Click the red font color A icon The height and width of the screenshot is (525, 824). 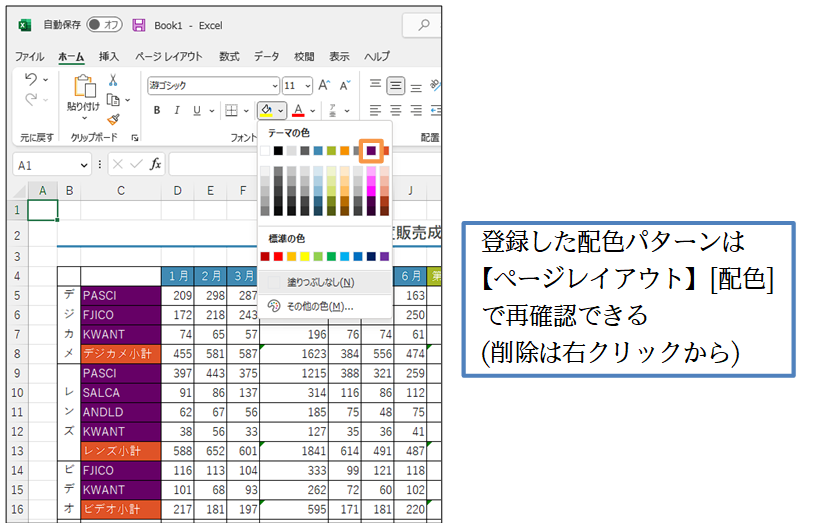pos(298,110)
